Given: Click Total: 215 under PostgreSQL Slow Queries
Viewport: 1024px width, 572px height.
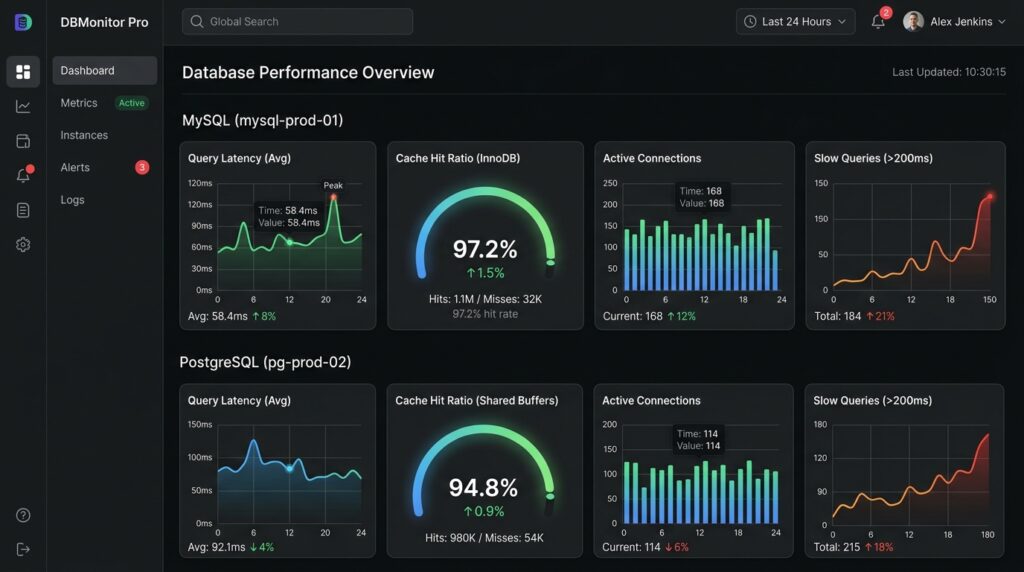Looking at the screenshot, I should pos(837,547).
